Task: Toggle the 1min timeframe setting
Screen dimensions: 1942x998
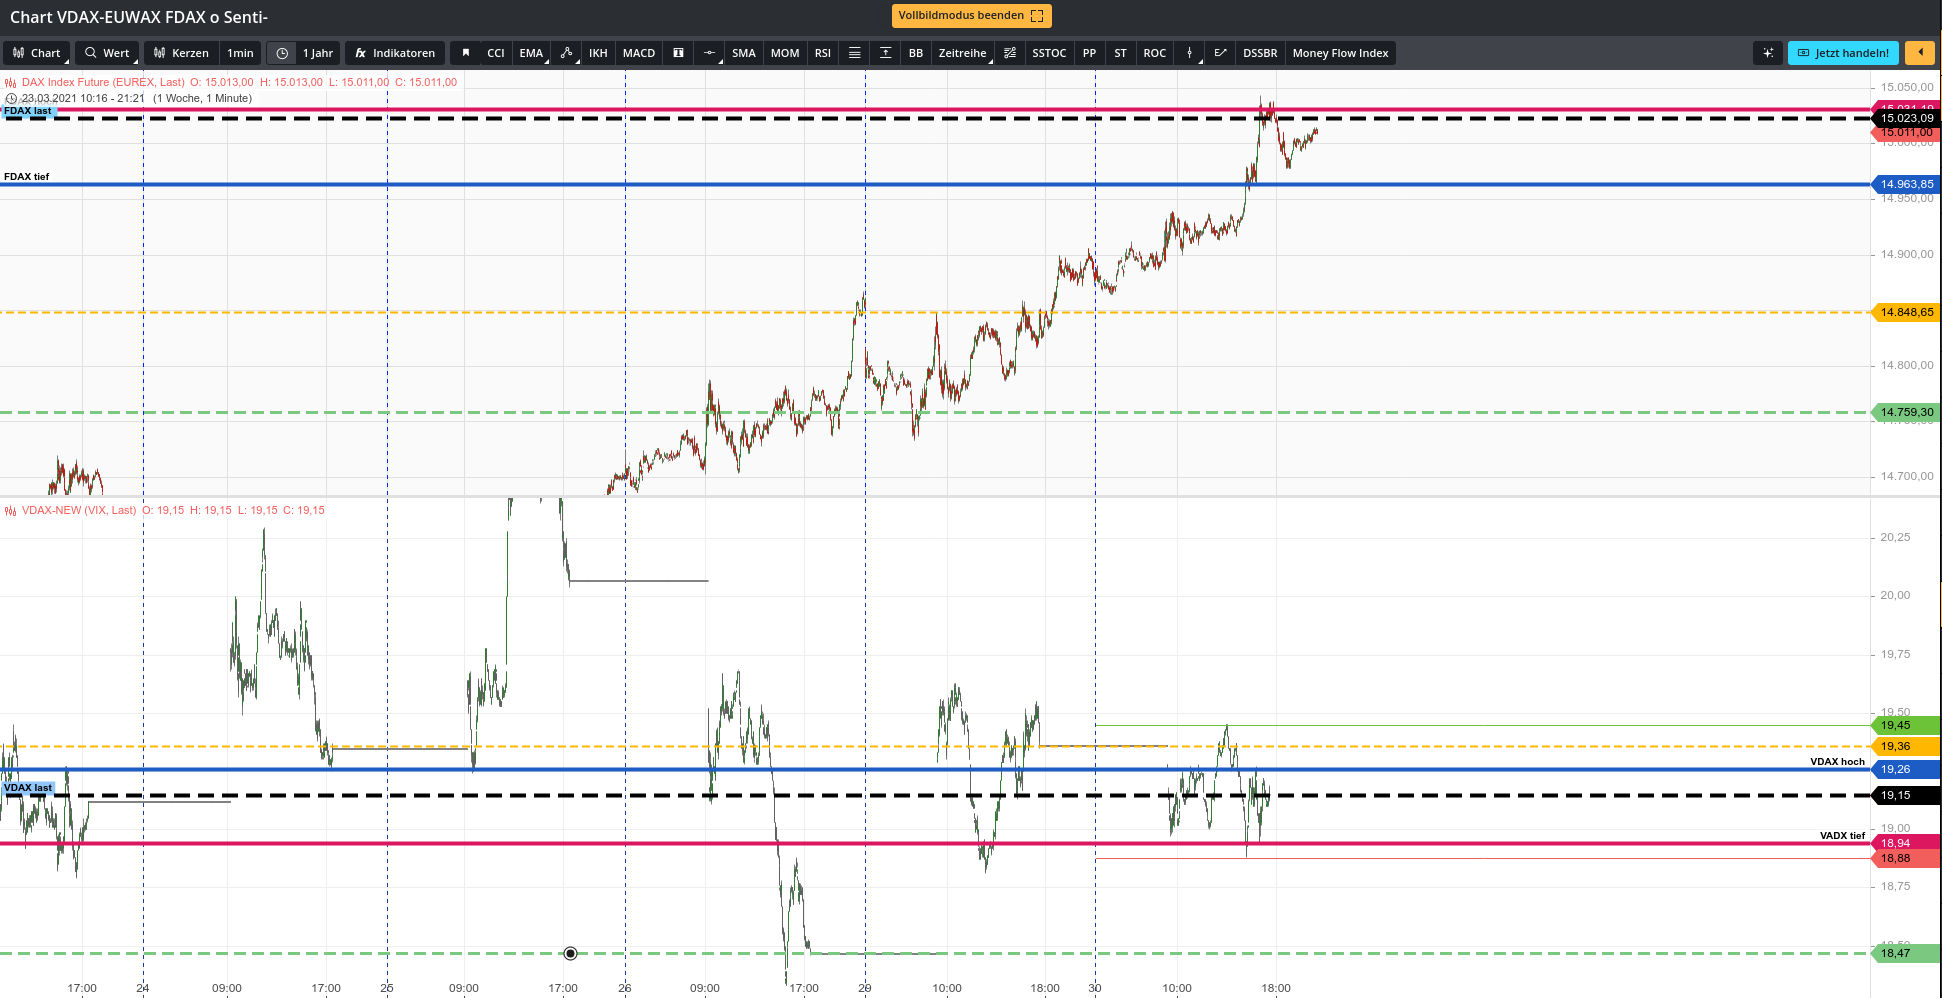Action: click(240, 53)
